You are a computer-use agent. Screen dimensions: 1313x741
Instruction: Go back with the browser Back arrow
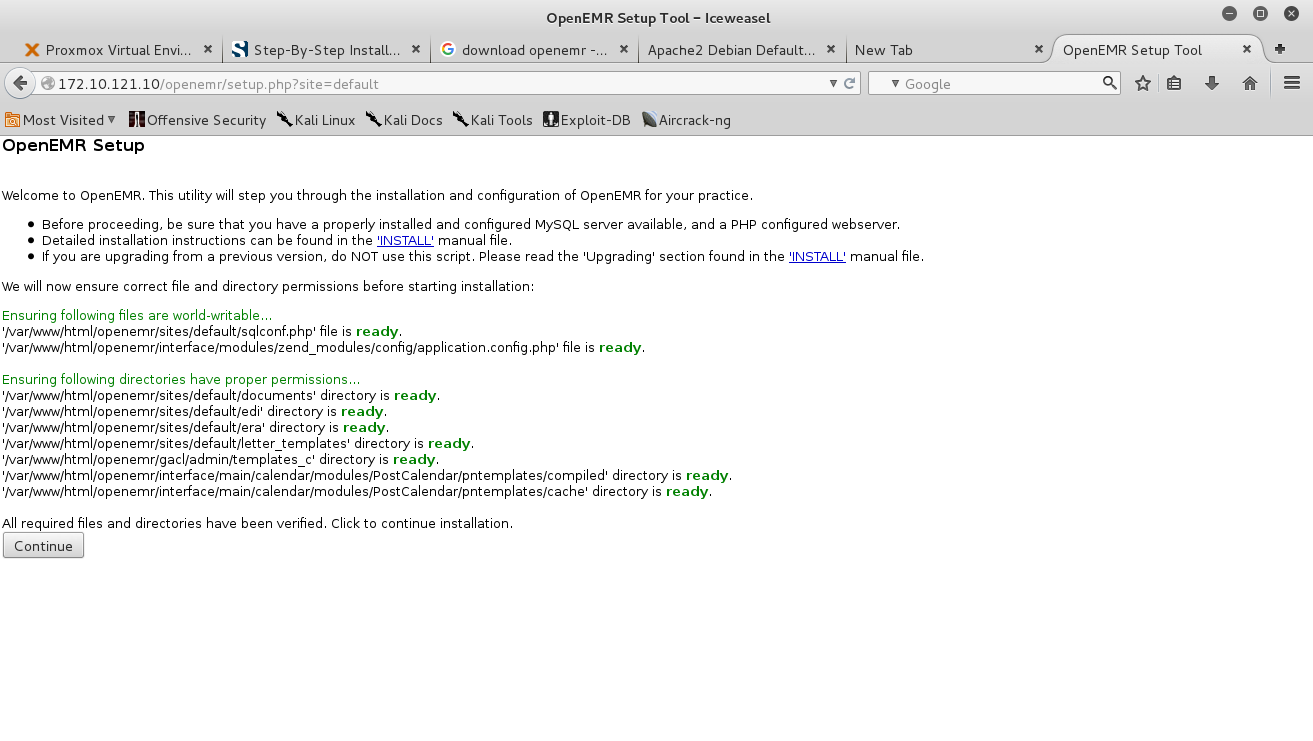pos(19,83)
